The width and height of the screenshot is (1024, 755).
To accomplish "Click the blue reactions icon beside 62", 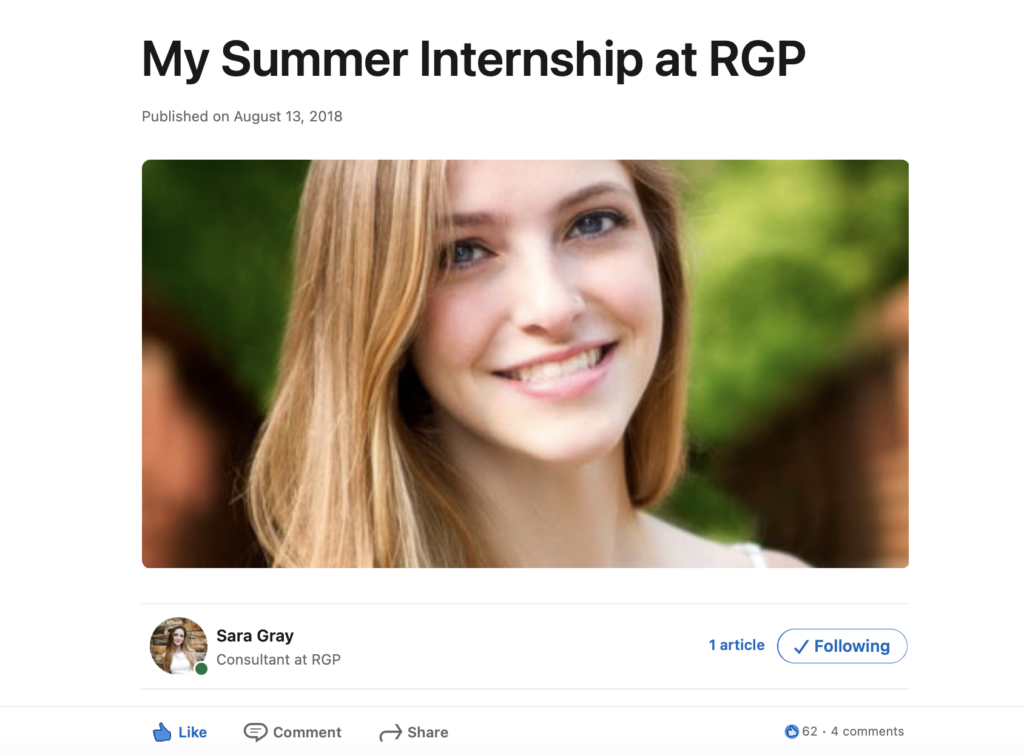I will click(x=792, y=732).
